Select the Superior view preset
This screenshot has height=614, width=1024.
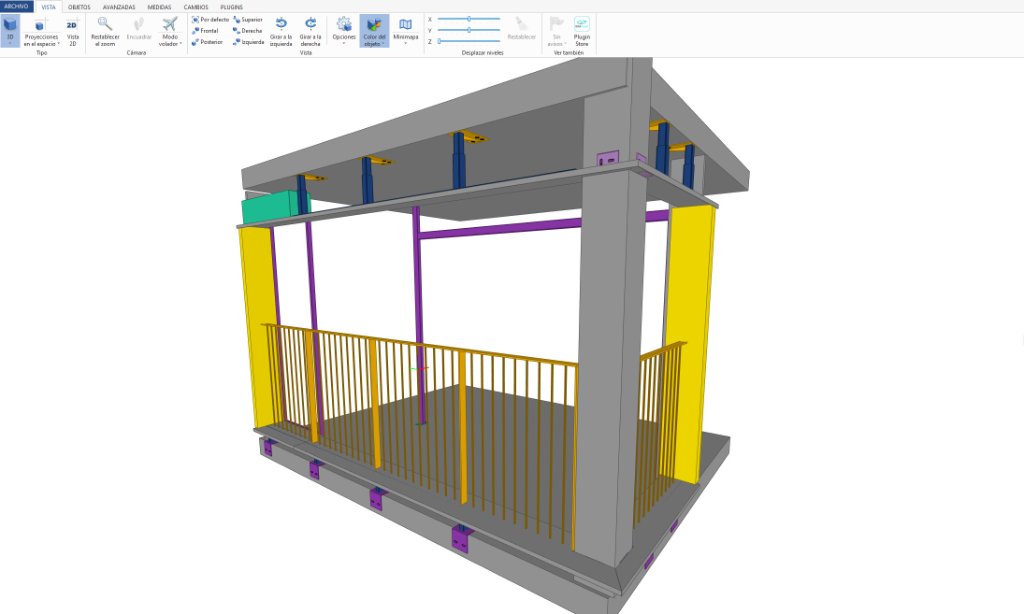point(248,20)
